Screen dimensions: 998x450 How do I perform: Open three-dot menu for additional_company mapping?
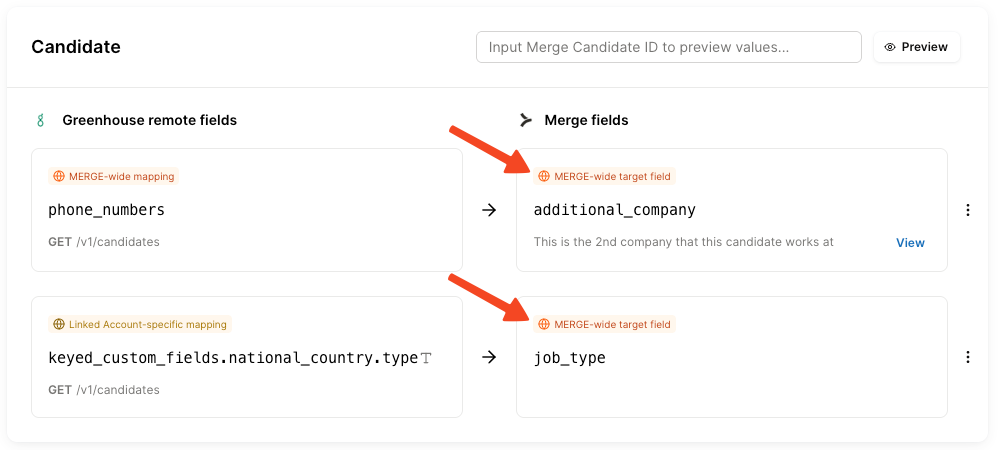click(x=967, y=210)
